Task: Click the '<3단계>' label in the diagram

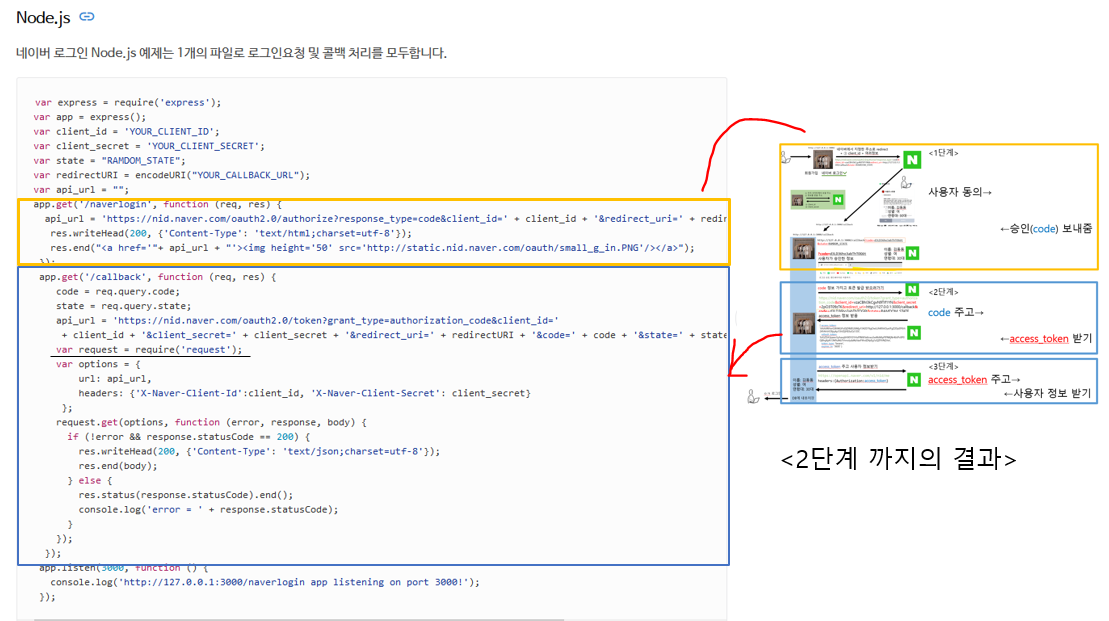Action: tap(943, 366)
